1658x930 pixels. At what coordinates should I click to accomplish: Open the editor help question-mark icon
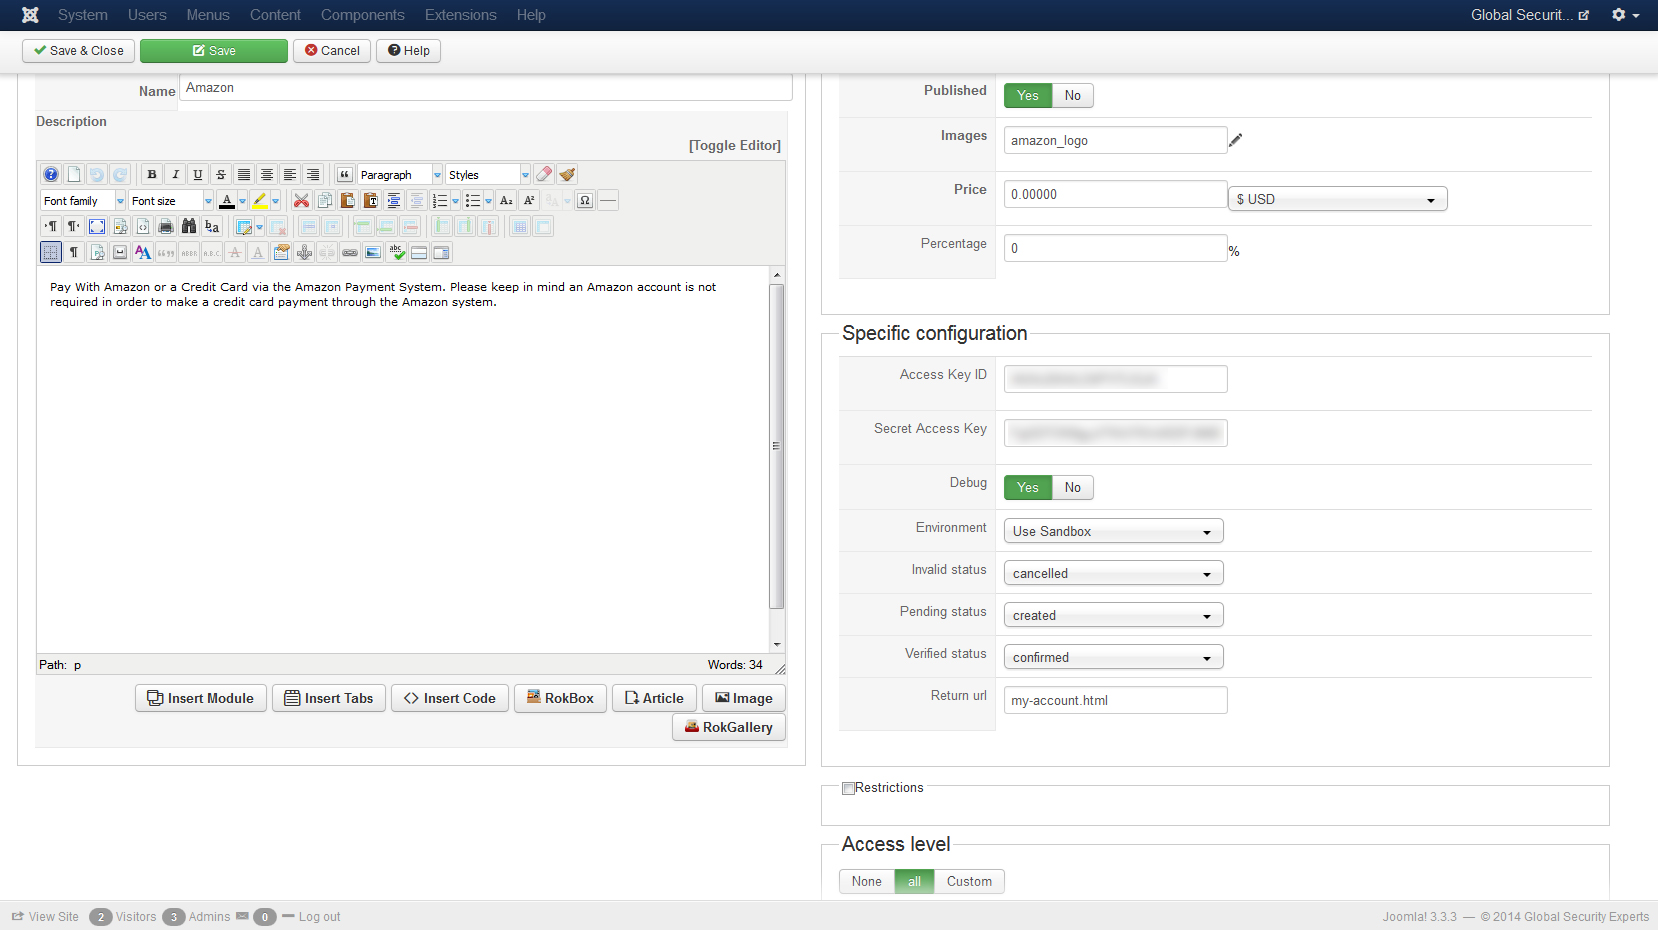[51, 174]
